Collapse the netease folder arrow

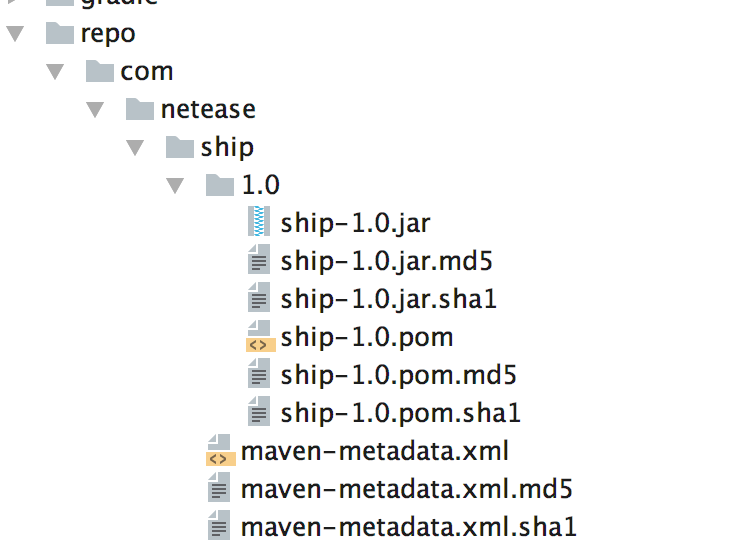[95, 108]
